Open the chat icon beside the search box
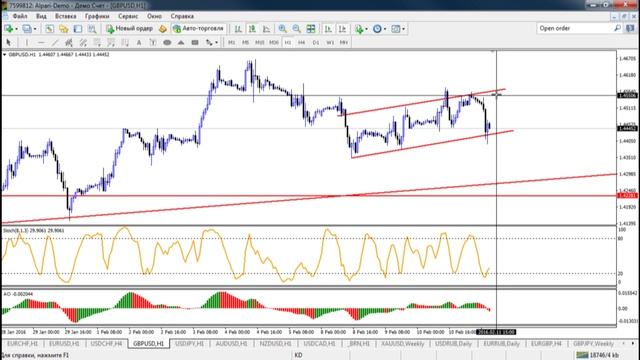This screenshot has width=640, height=360. click(630, 28)
